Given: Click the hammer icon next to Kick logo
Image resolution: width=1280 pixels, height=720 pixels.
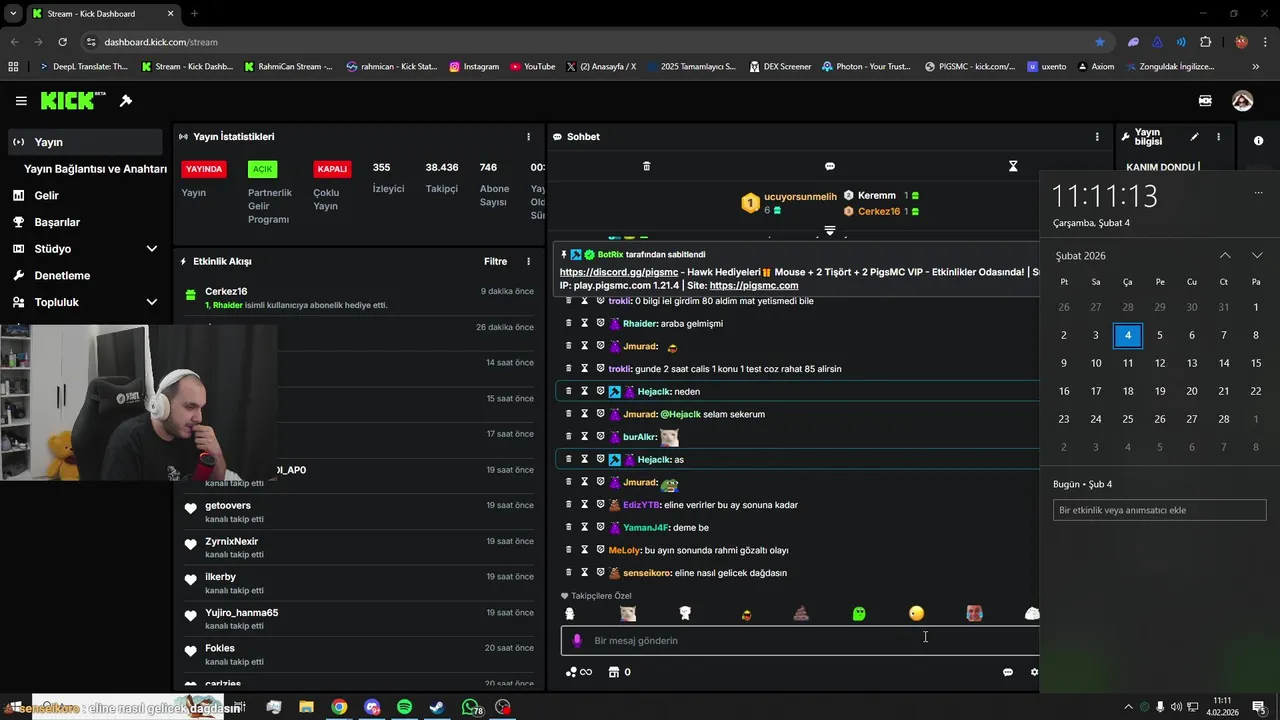Looking at the screenshot, I should 126,101.
